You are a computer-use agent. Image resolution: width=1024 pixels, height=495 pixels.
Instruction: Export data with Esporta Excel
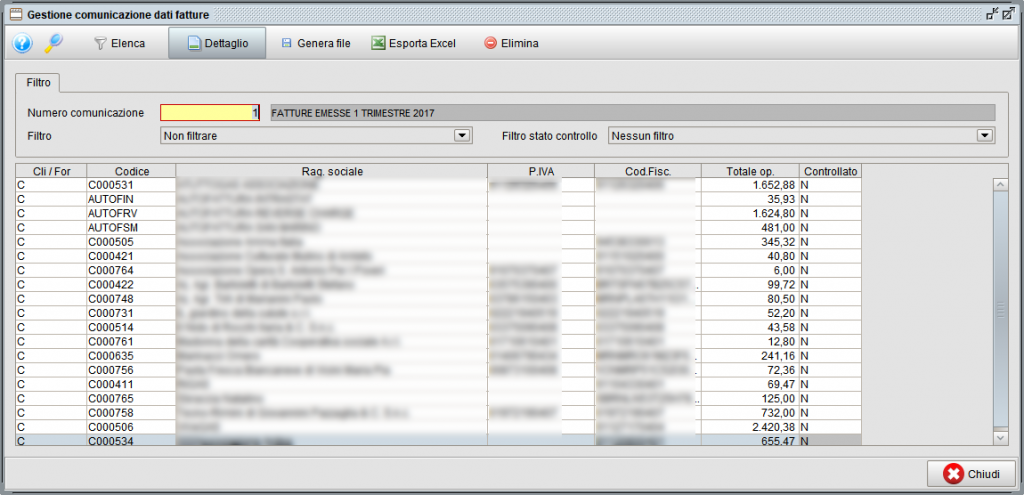[x=413, y=44]
